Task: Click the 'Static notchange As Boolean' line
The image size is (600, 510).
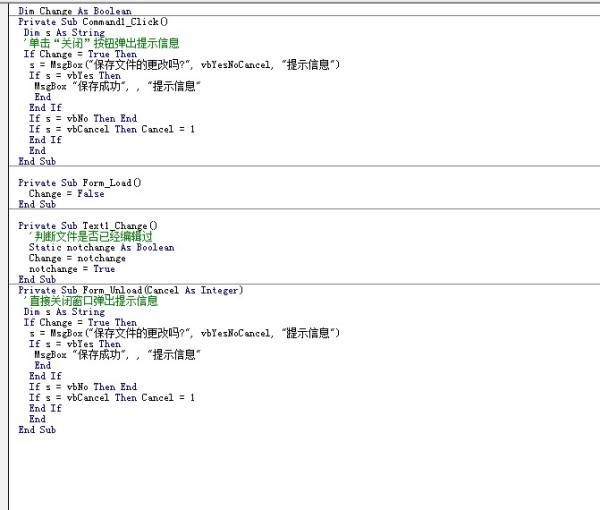Action: [x=102, y=247]
